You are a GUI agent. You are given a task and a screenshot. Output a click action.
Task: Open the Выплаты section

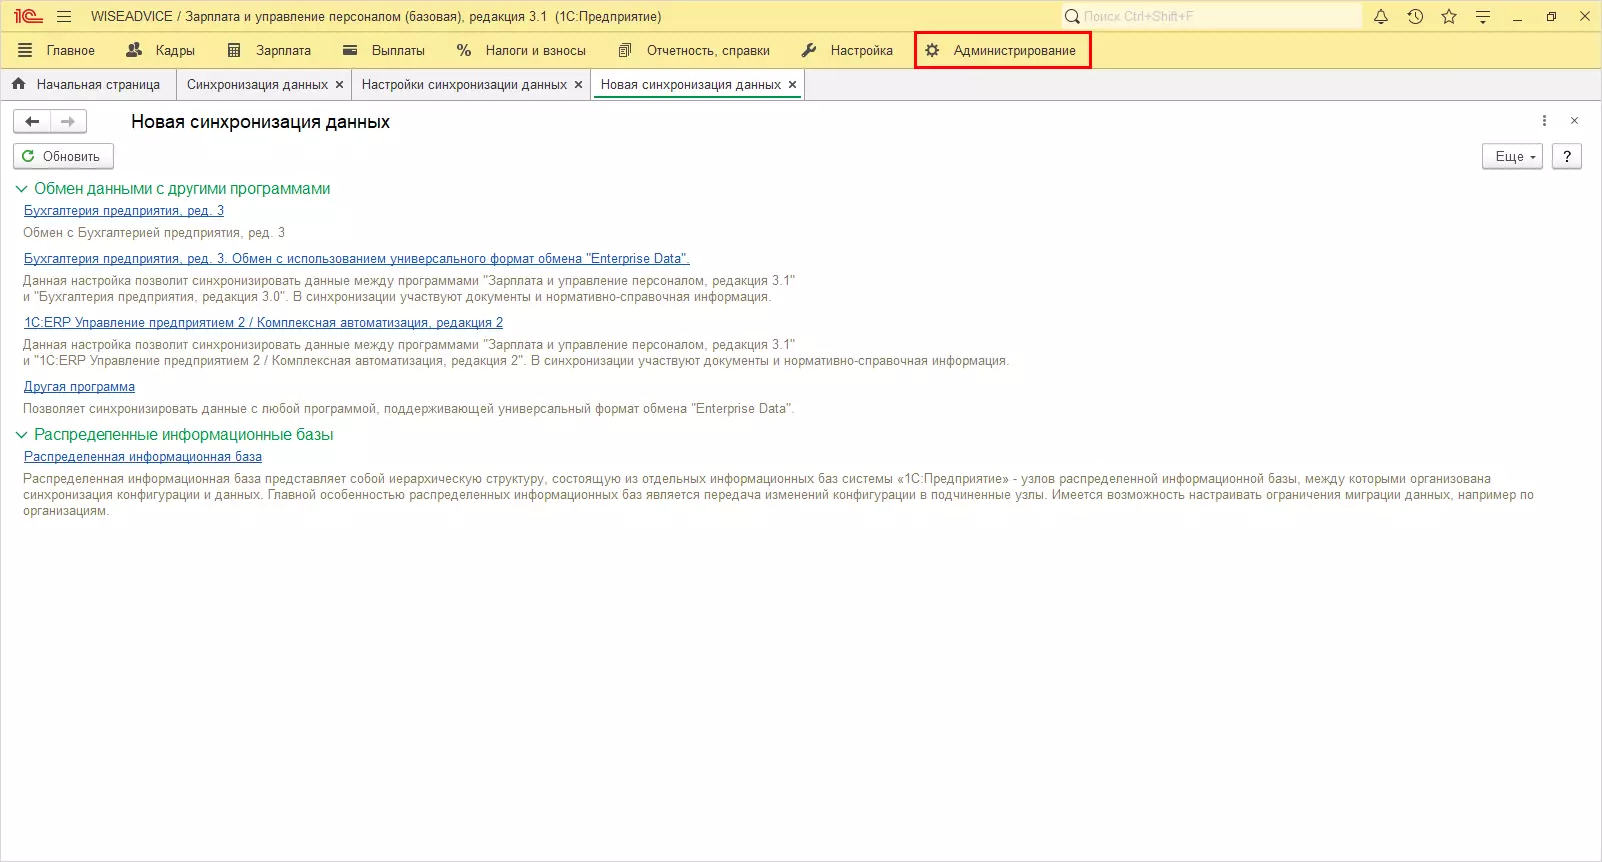coord(384,50)
